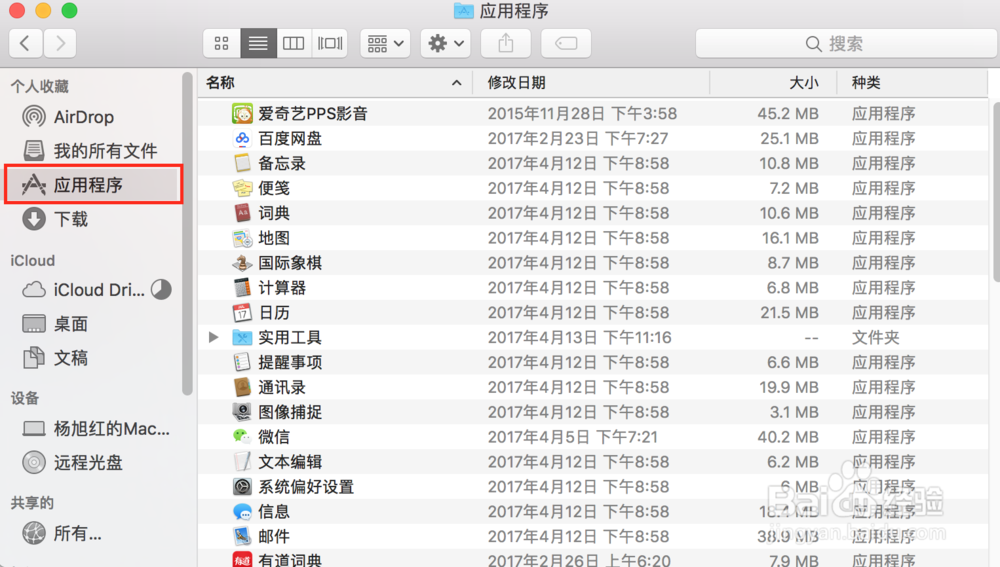Select the 国际象棋 app icon
Image resolution: width=1000 pixels, height=567 pixels.
click(x=242, y=263)
